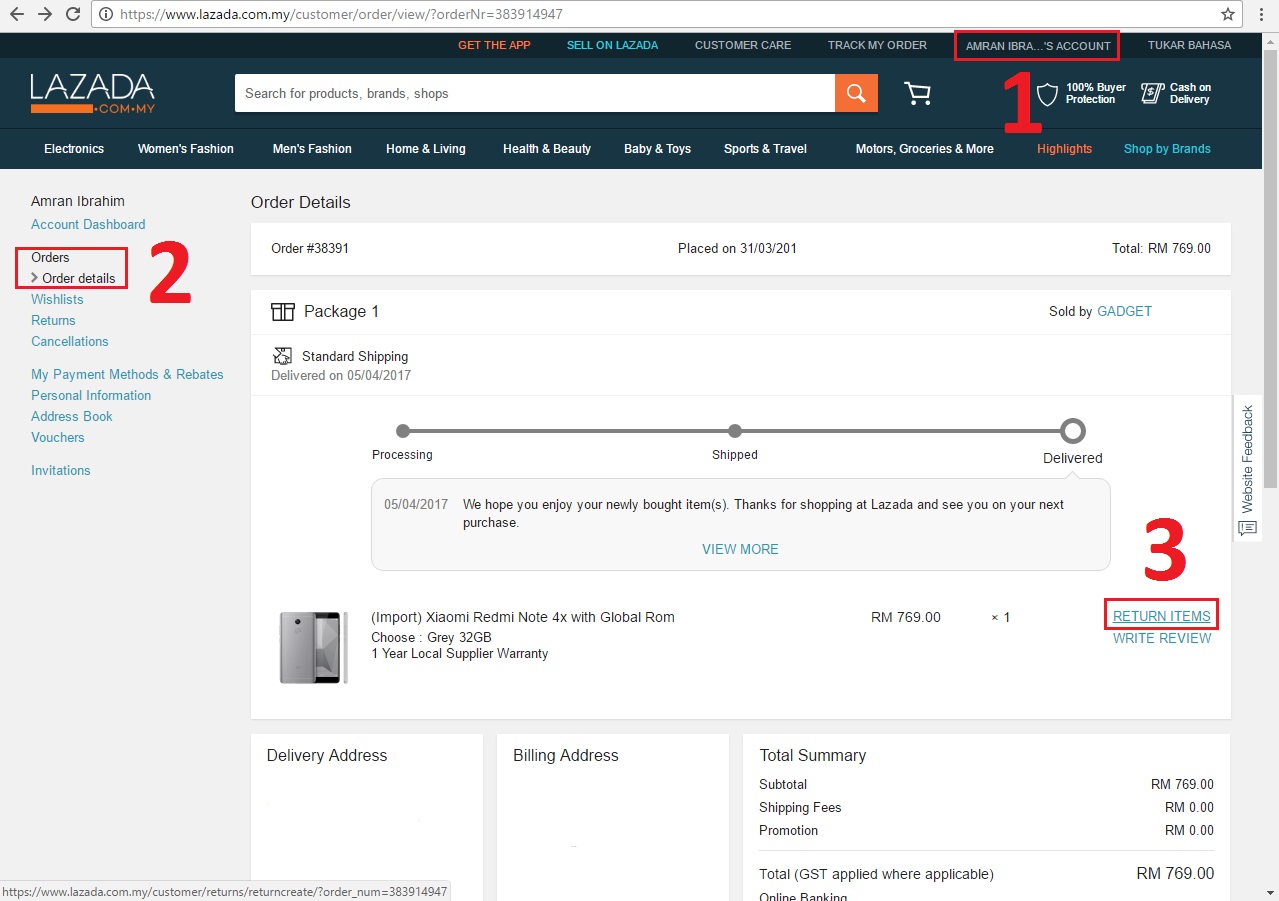Click the orange search magnifier button
1279x901 pixels.
[x=856, y=93]
